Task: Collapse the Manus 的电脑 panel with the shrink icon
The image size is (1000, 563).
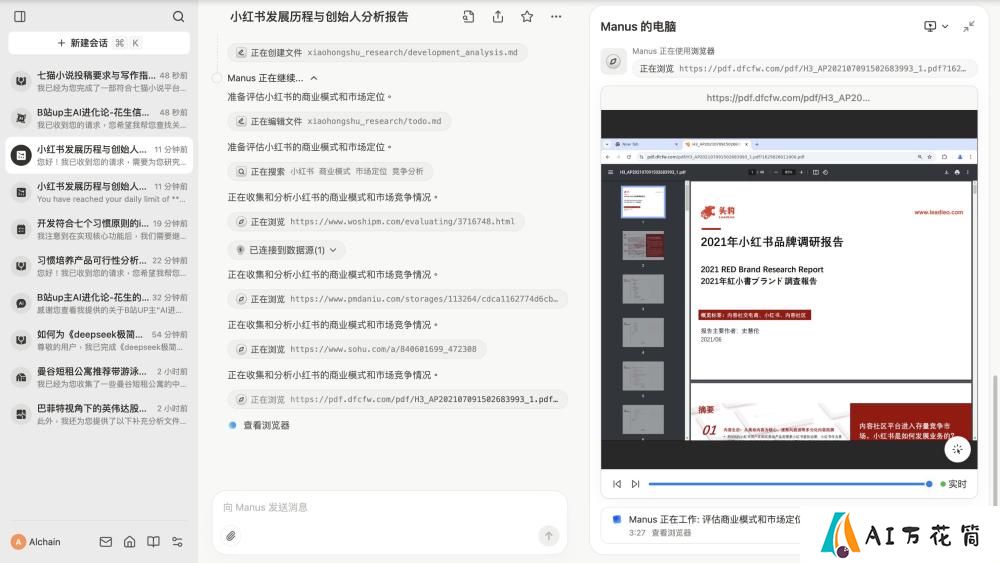Action: tap(969, 26)
